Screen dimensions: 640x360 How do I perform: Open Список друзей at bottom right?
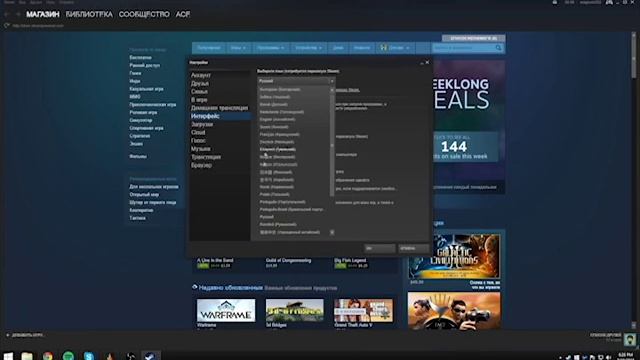605,336
